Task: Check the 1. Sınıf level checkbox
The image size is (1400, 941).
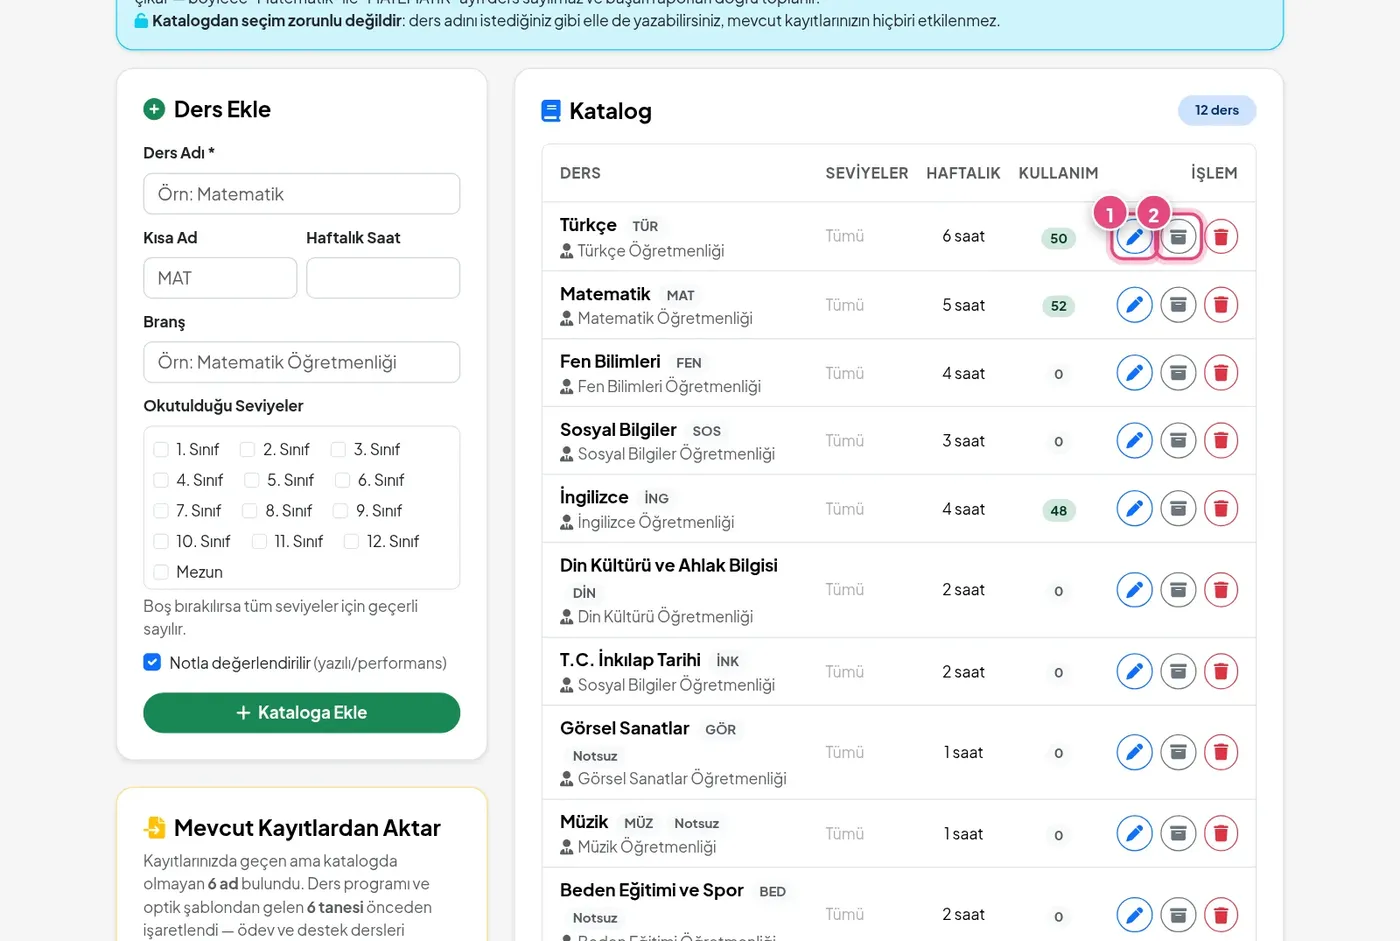Action: (x=161, y=450)
